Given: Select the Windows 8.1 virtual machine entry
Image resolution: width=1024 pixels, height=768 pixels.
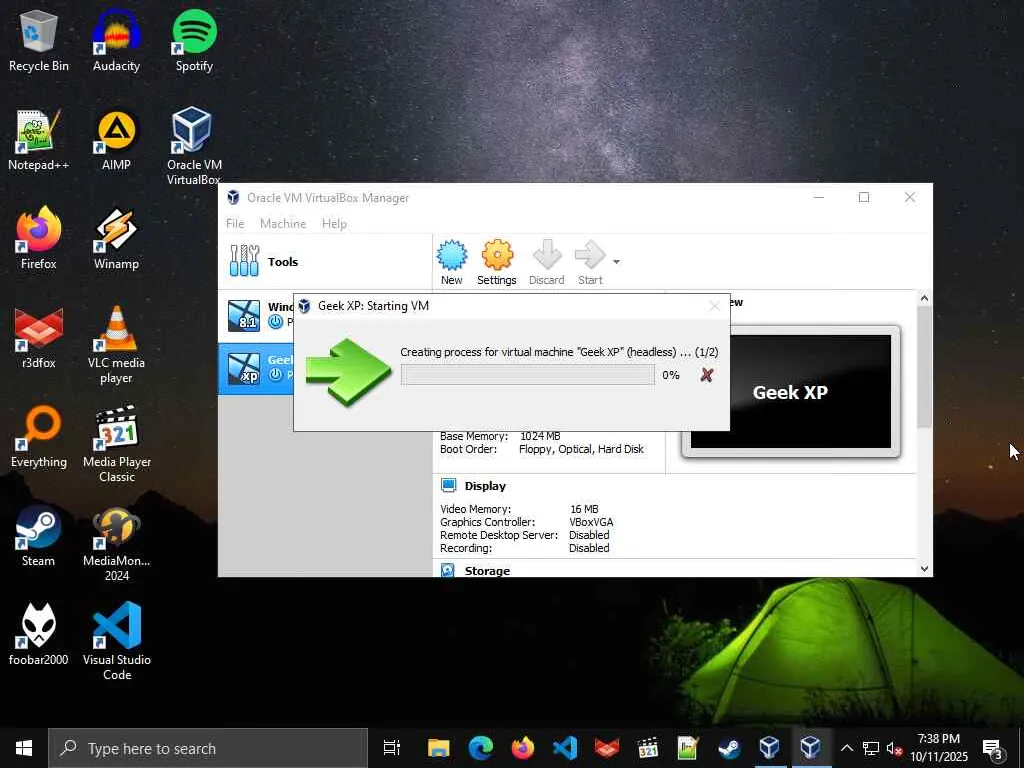Looking at the screenshot, I should (x=256, y=315).
